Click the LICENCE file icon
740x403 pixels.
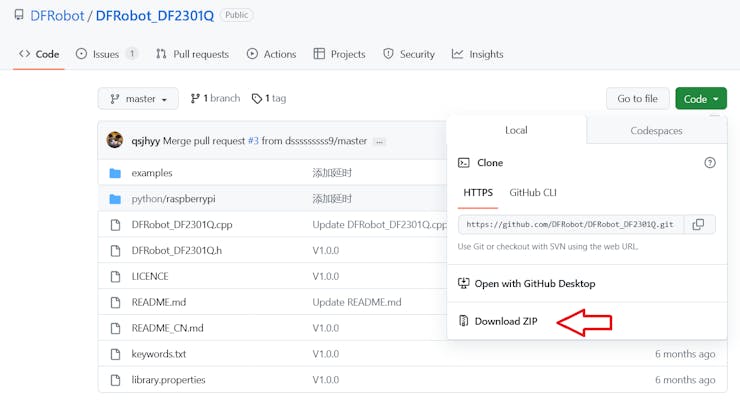[115, 276]
